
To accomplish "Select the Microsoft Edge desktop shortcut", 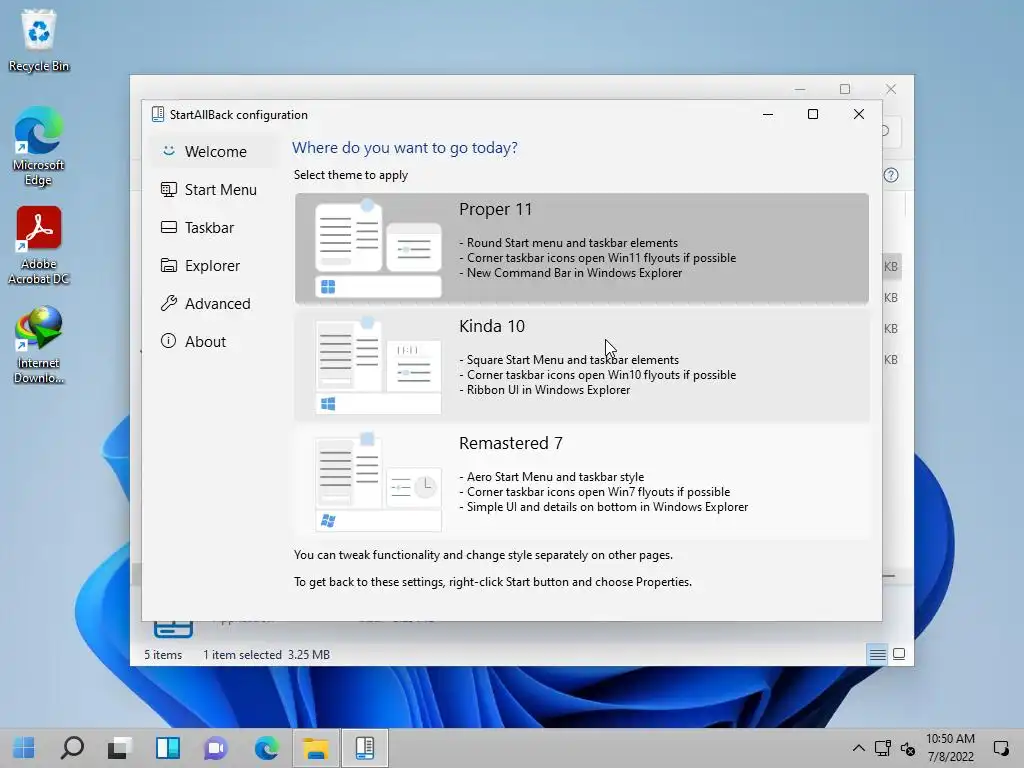I will pyautogui.click(x=39, y=146).
